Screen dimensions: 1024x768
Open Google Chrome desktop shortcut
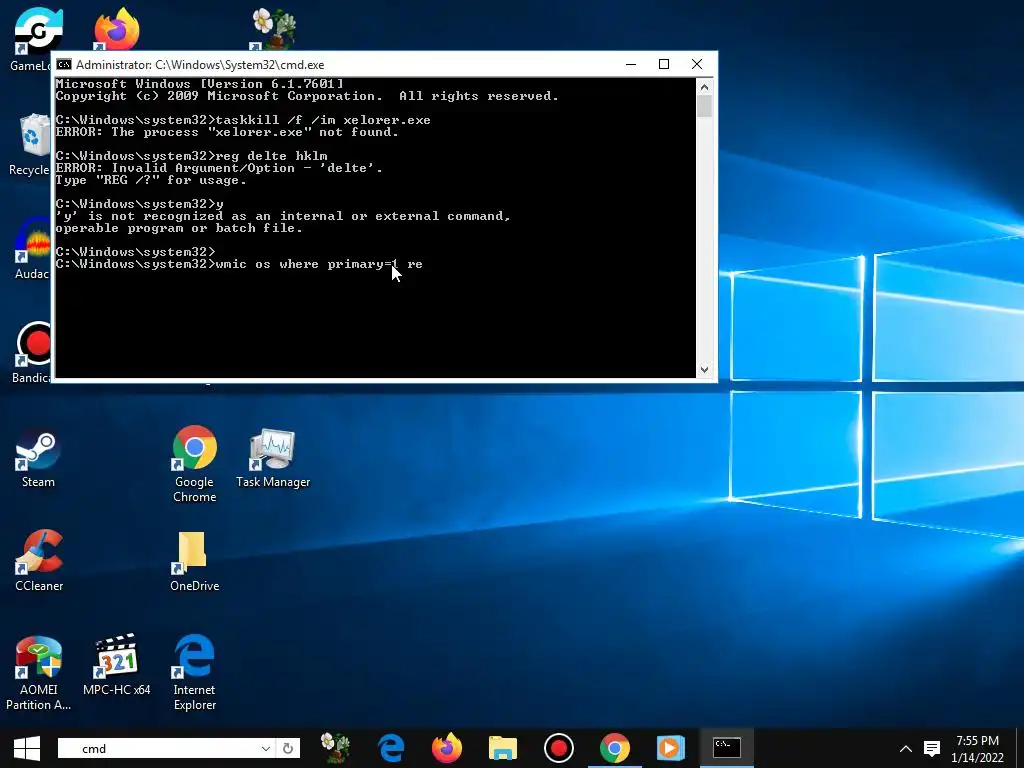(195, 464)
